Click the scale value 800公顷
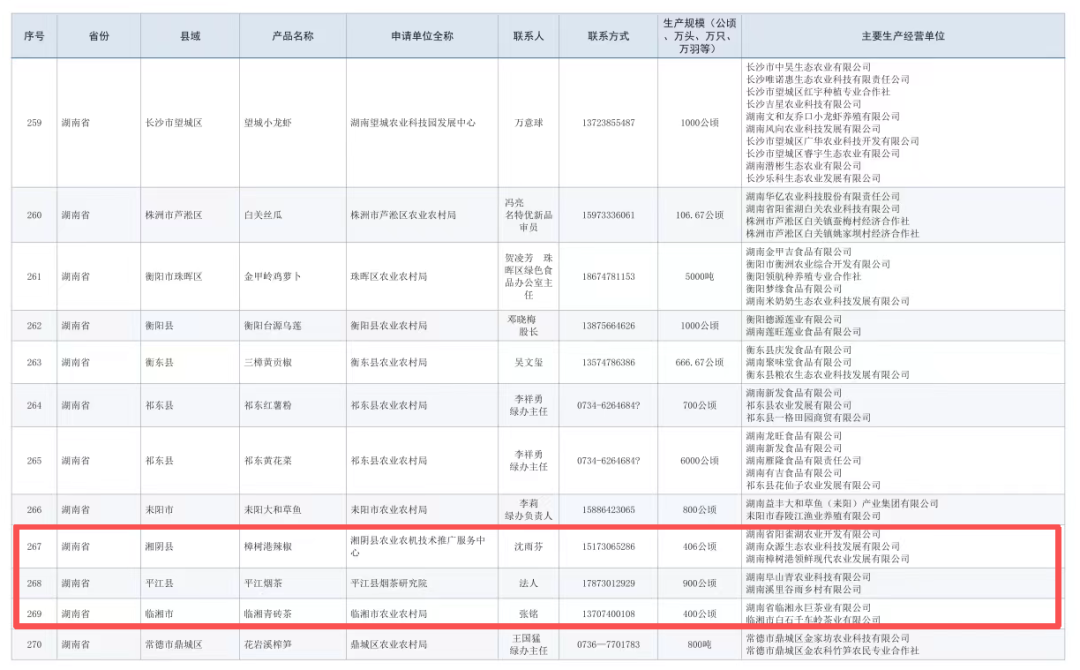Image resolution: width=1080 pixels, height=670 pixels. [x=699, y=510]
